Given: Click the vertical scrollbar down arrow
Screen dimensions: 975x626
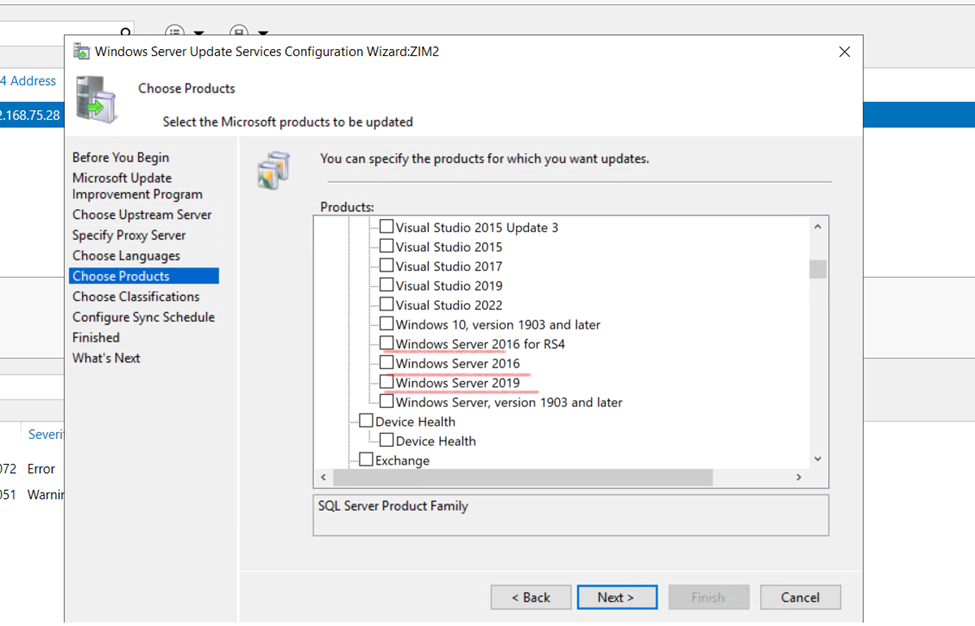Looking at the screenshot, I should pos(817,459).
